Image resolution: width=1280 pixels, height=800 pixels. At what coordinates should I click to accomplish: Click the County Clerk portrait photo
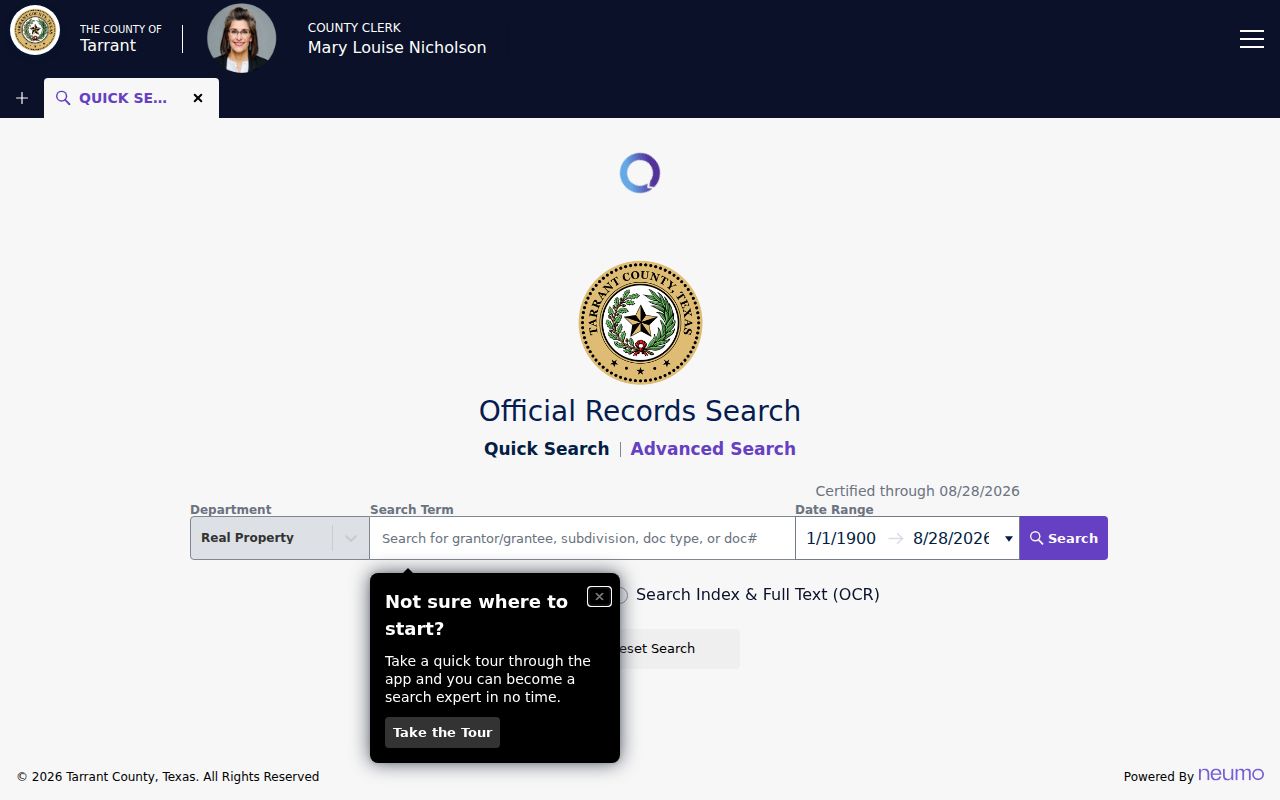point(241,38)
